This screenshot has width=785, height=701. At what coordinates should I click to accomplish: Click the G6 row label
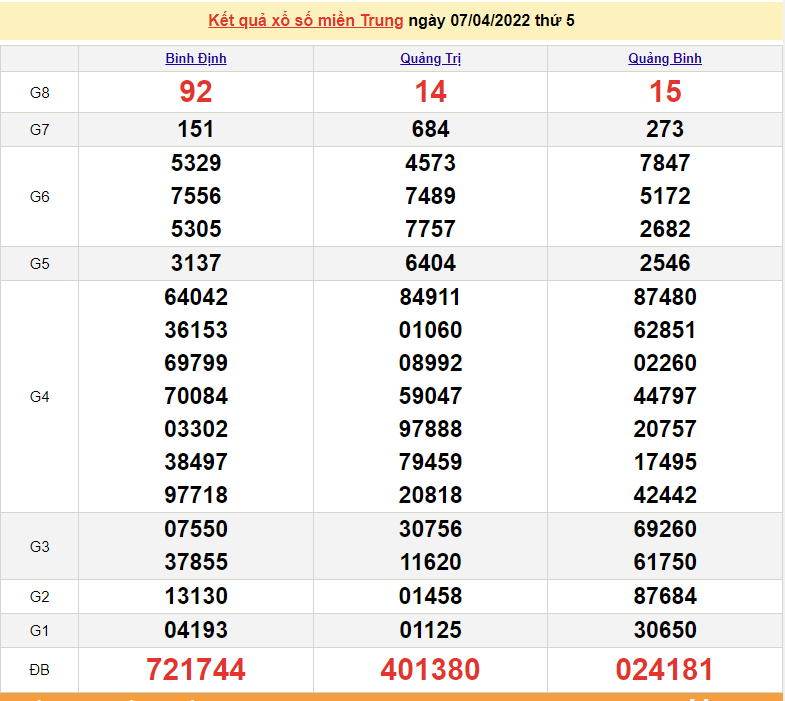point(39,197)
